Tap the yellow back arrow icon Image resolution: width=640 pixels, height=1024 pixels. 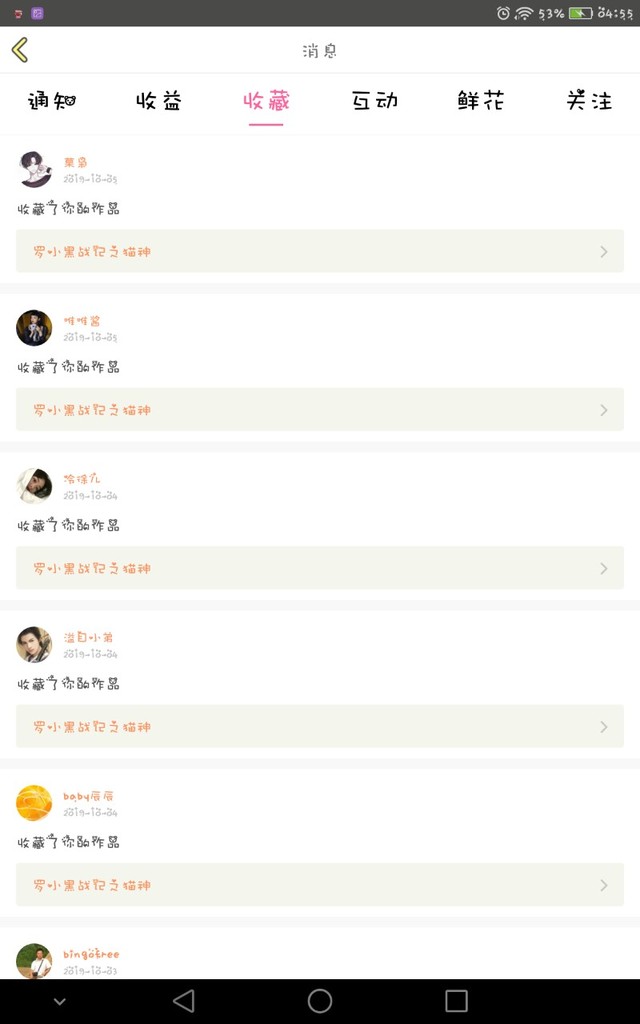(20, 50)
